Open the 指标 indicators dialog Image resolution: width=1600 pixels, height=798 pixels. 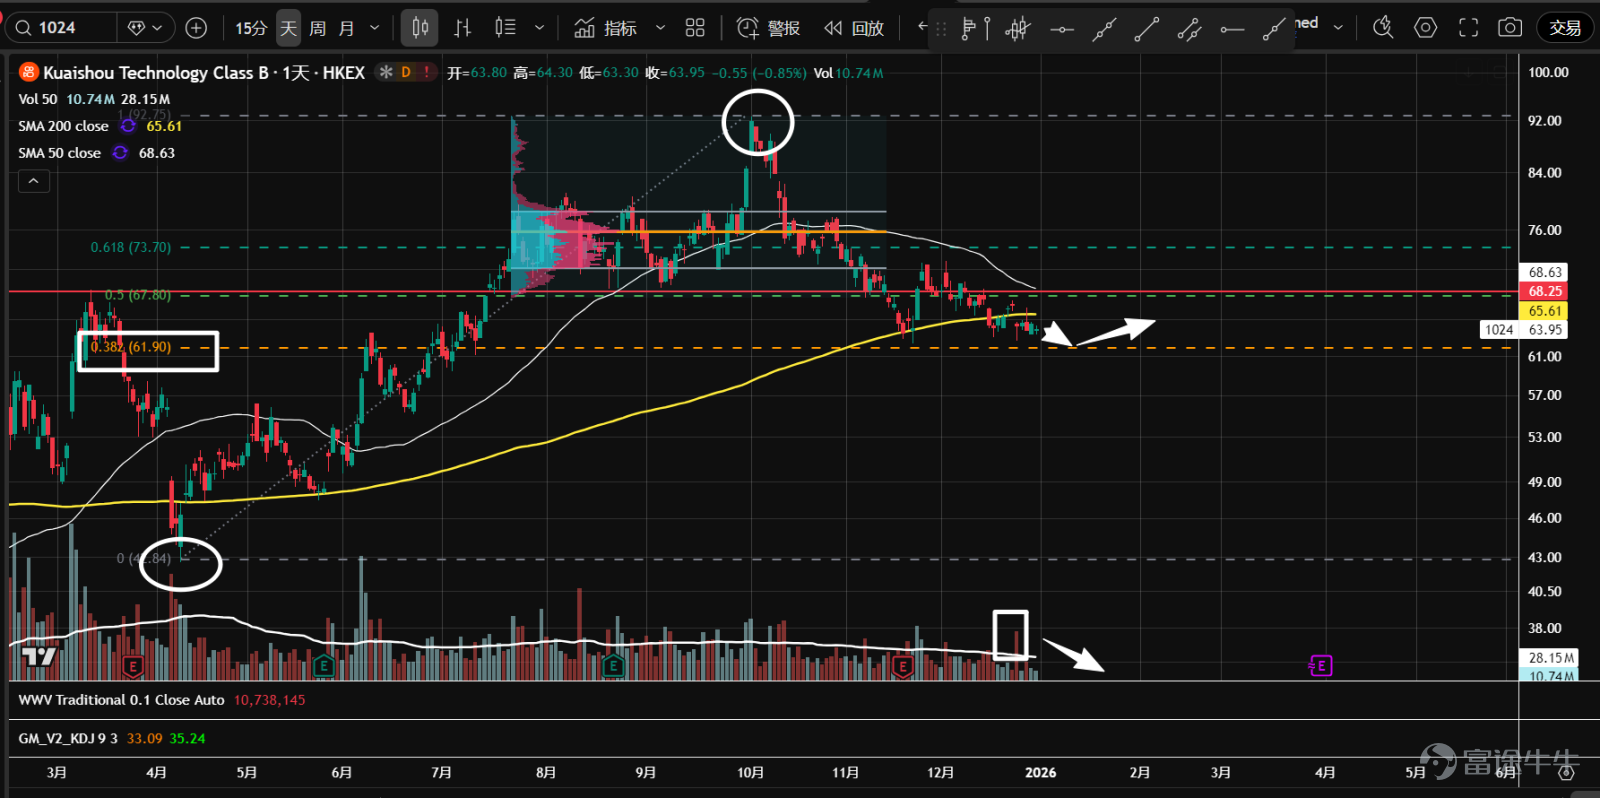(606, 28)
